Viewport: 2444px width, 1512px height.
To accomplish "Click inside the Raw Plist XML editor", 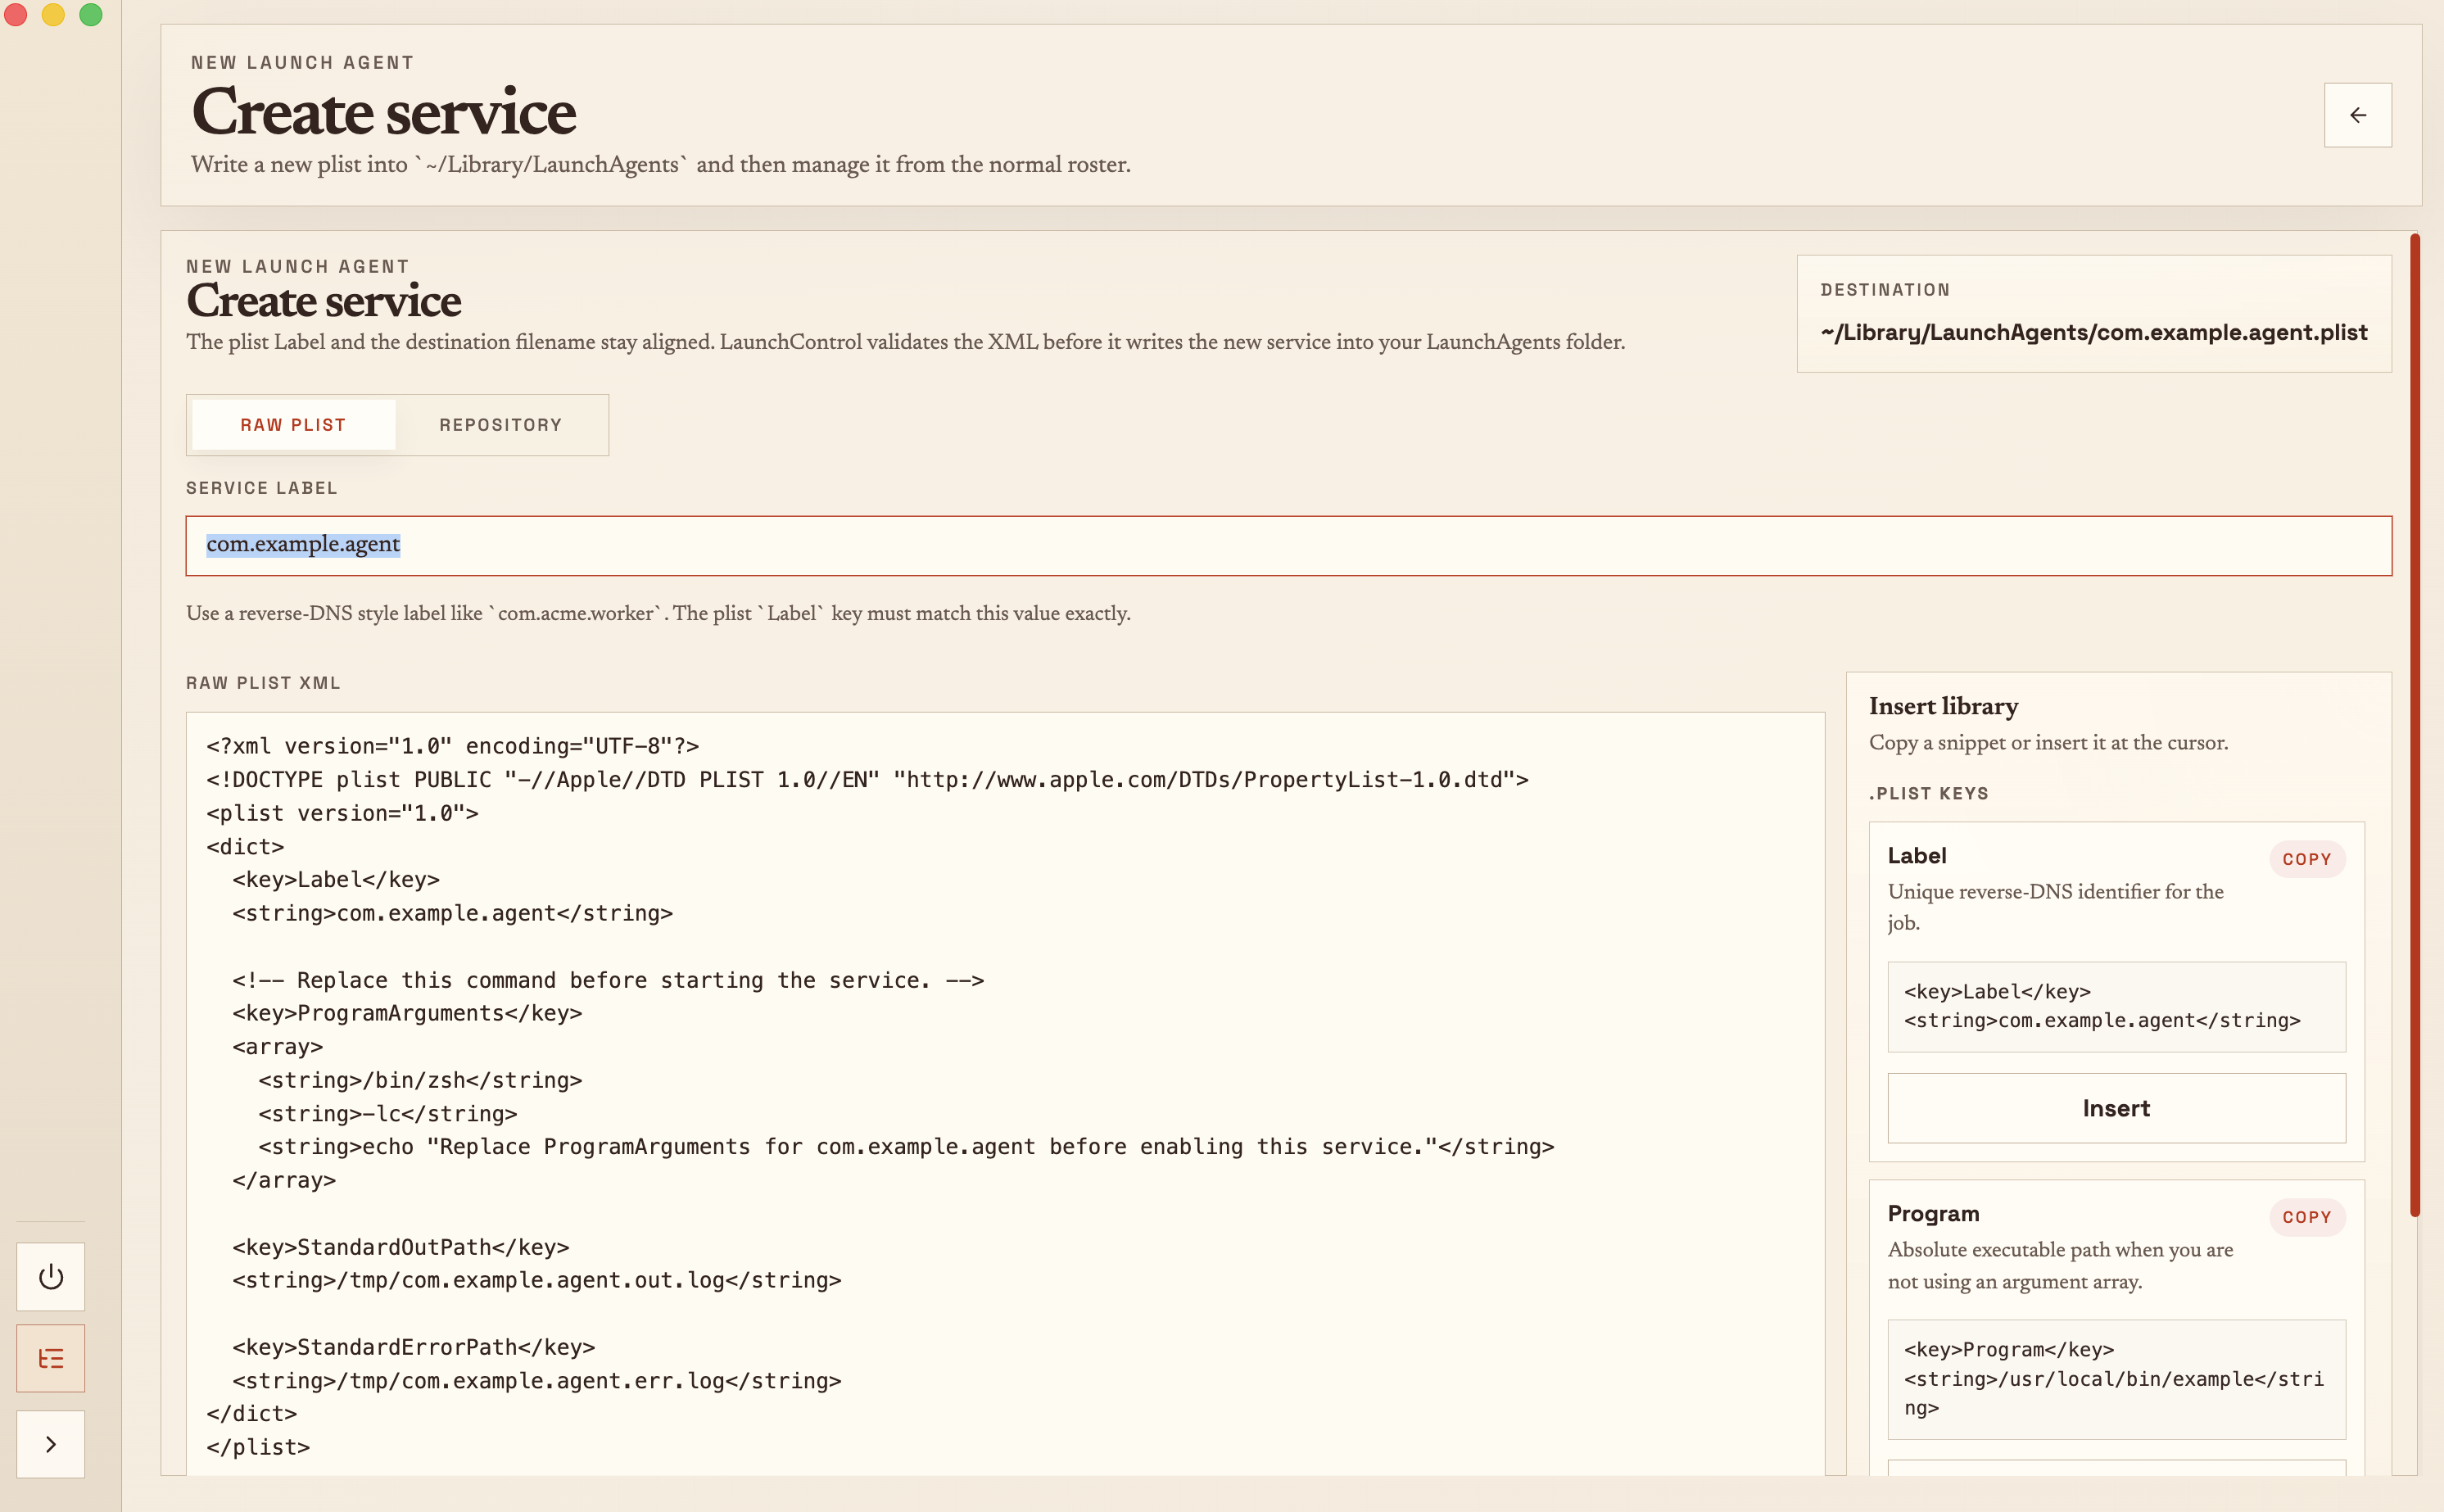I will [1005, 1095].
